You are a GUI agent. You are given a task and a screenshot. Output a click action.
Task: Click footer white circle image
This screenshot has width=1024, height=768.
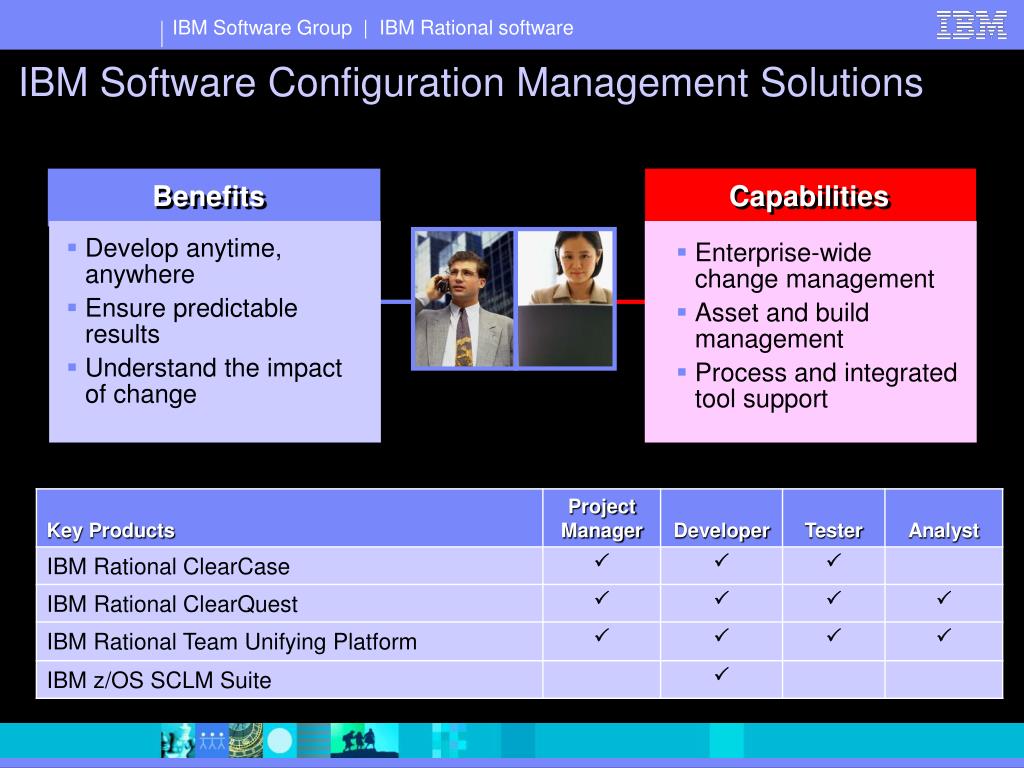(280, 741)
